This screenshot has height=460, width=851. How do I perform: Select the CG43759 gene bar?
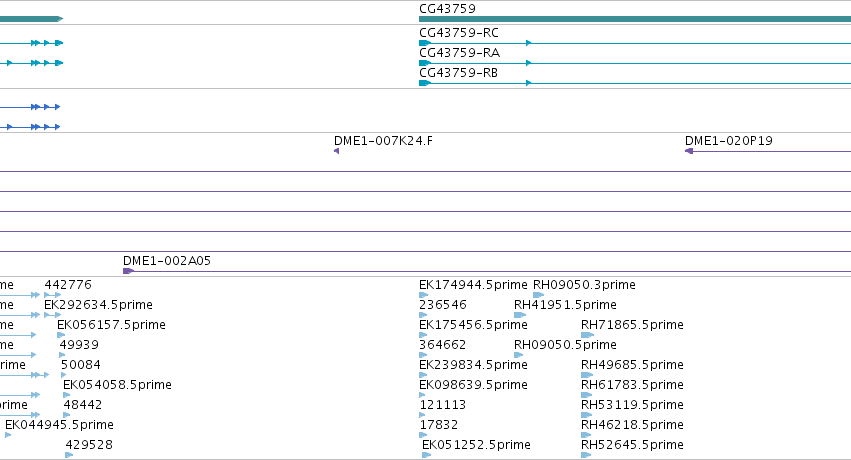pyautogui.click(x=635, y=19)
